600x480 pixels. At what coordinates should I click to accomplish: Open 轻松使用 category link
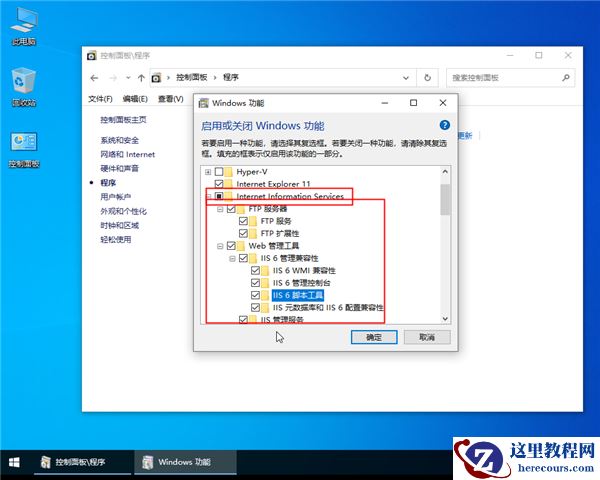[x=116, y=239]
